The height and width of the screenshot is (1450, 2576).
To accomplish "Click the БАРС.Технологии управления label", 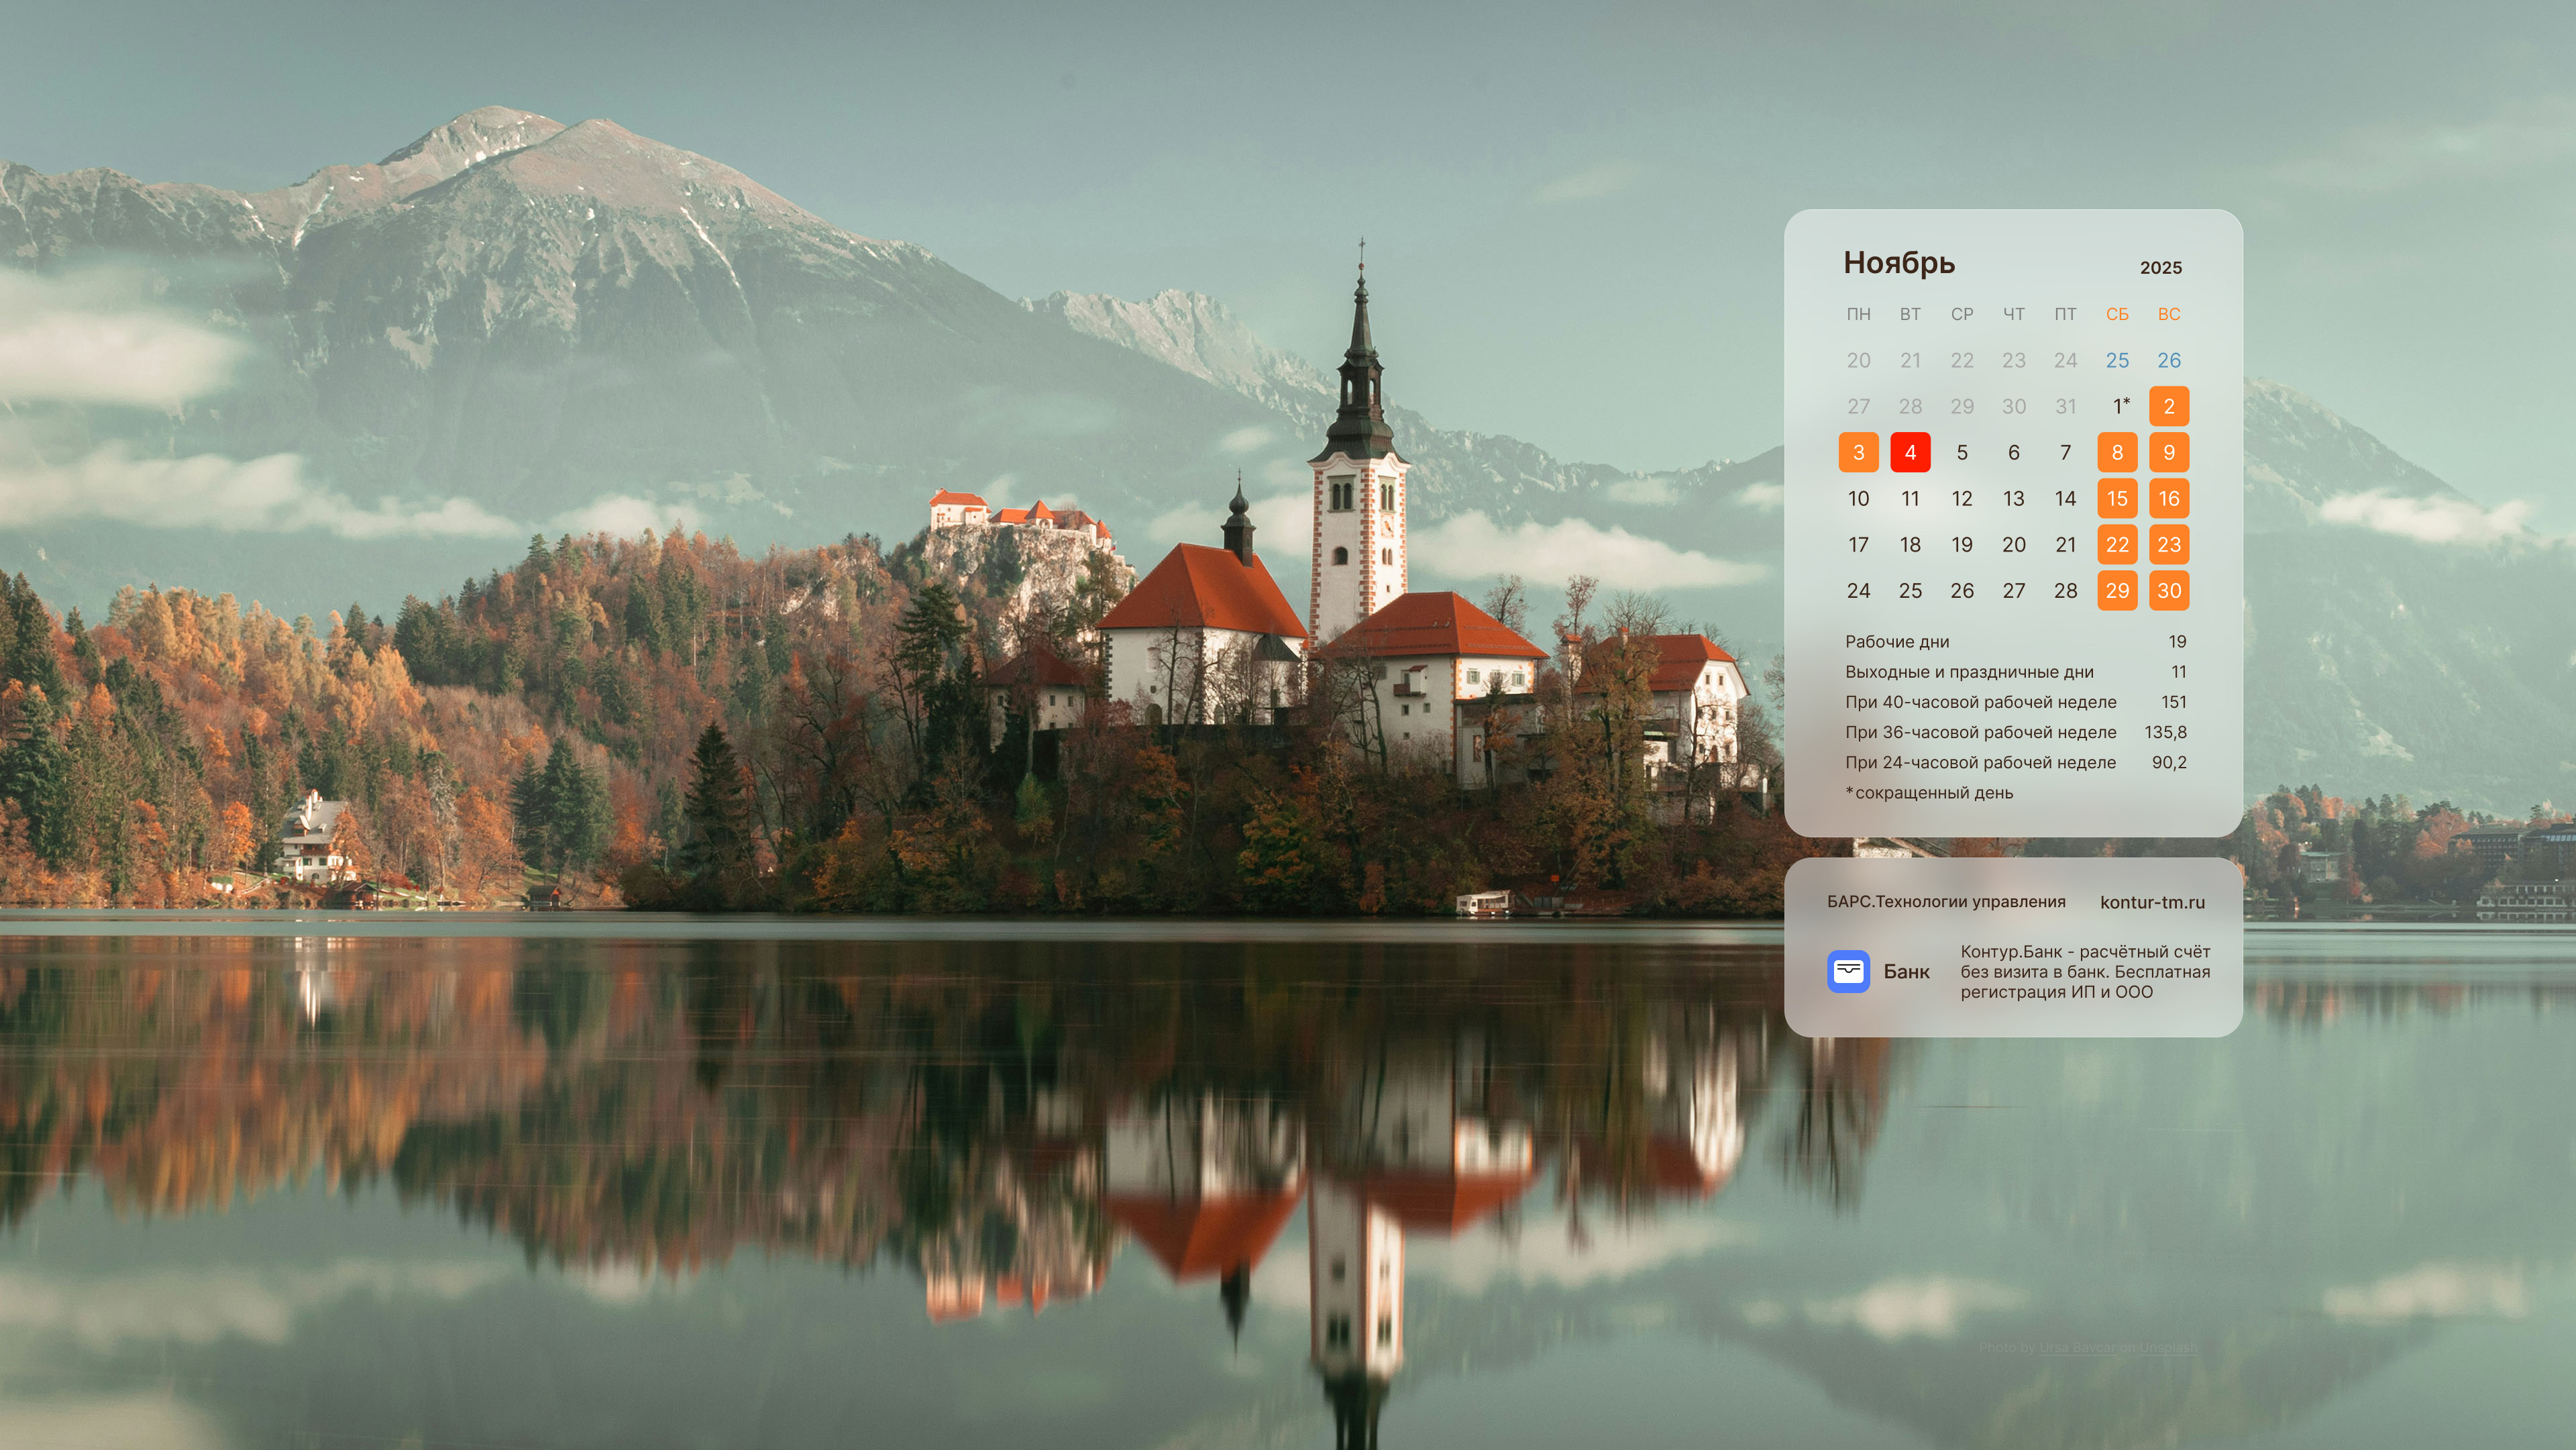I will pos(1945,902).
